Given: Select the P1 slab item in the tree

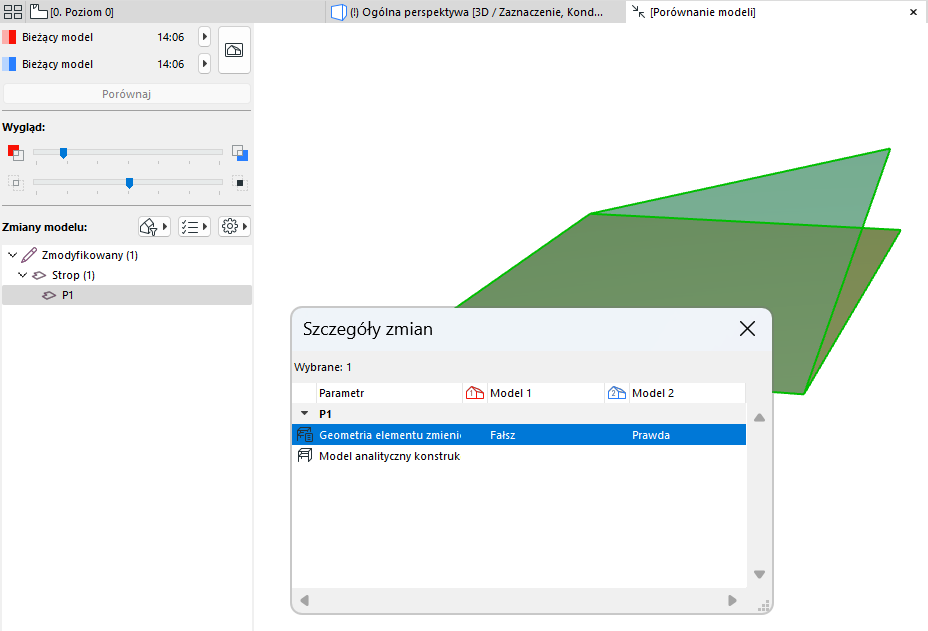Looking at the screenshot, I should click(127, 295).
